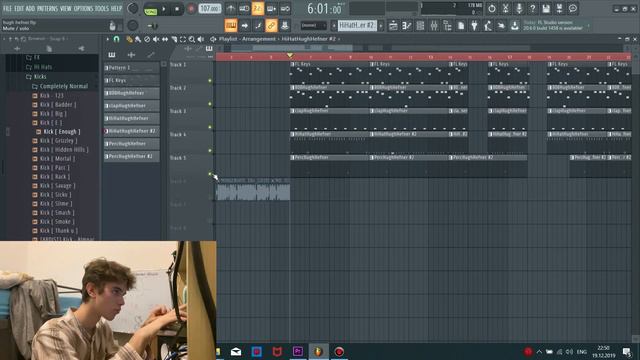Viewport: 640px width, 360px height.
Task: Open the OPTIONS menu
Action: [x=83, y=8]
